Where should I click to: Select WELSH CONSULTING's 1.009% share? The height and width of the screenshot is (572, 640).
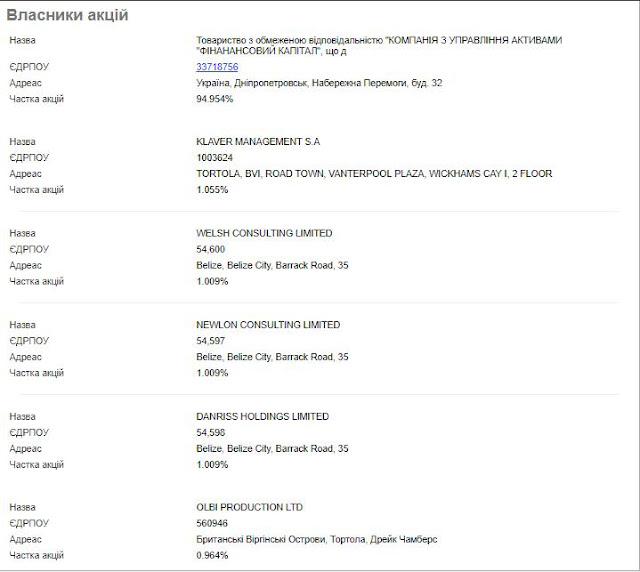pyautogui.click(x=212, y=281)
